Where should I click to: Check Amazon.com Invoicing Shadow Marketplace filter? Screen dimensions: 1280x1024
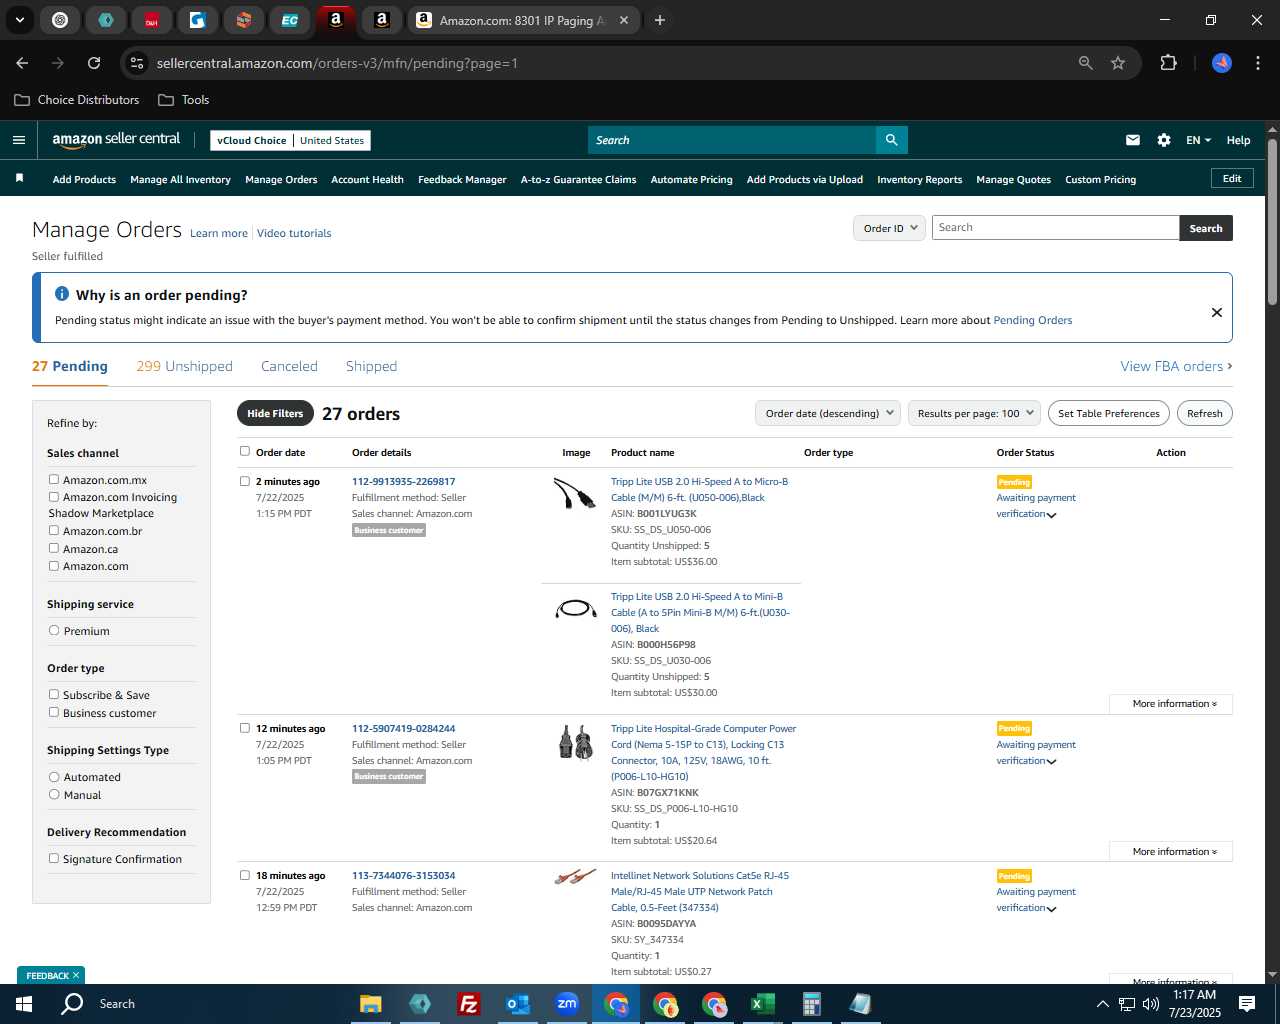pos(54,496)
